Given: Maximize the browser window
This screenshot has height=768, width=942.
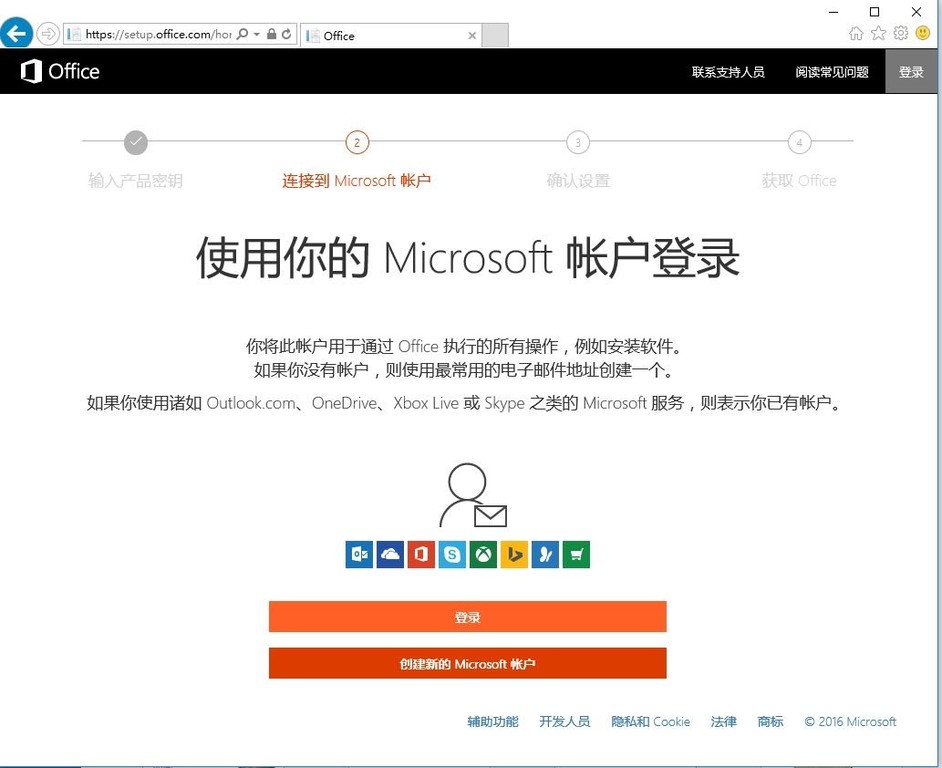Looking at the screenshot, I should 875,11.
